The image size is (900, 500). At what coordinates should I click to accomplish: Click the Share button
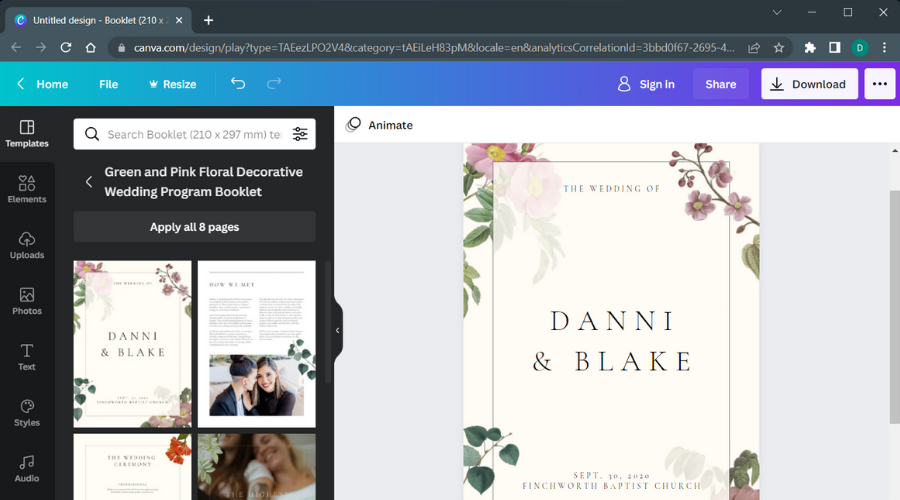click(720, 84)
